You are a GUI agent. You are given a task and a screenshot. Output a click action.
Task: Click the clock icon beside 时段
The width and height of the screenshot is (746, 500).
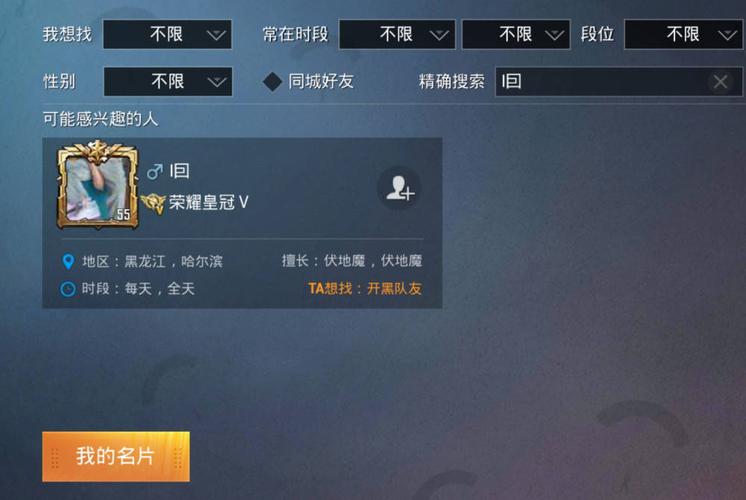click(x=68, y=289)
